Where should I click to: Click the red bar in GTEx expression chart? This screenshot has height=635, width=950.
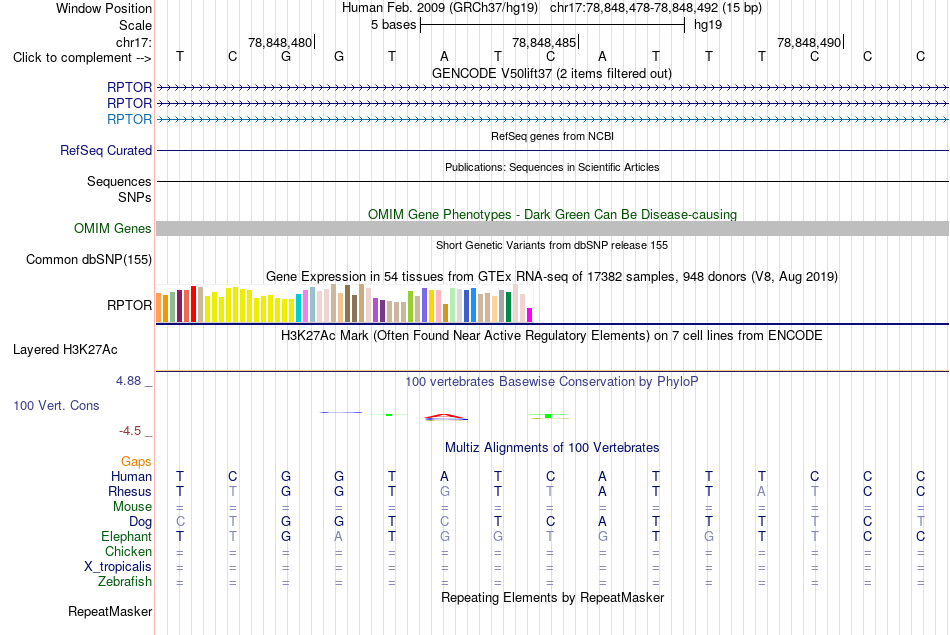click(193, 304)
